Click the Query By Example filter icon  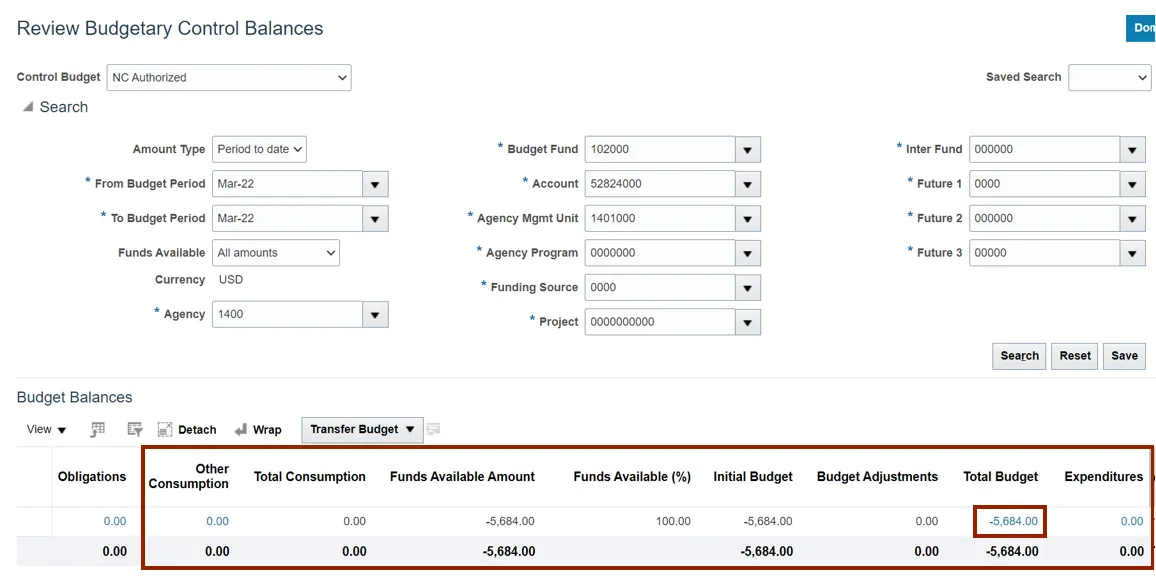click(x=135, y=430)
